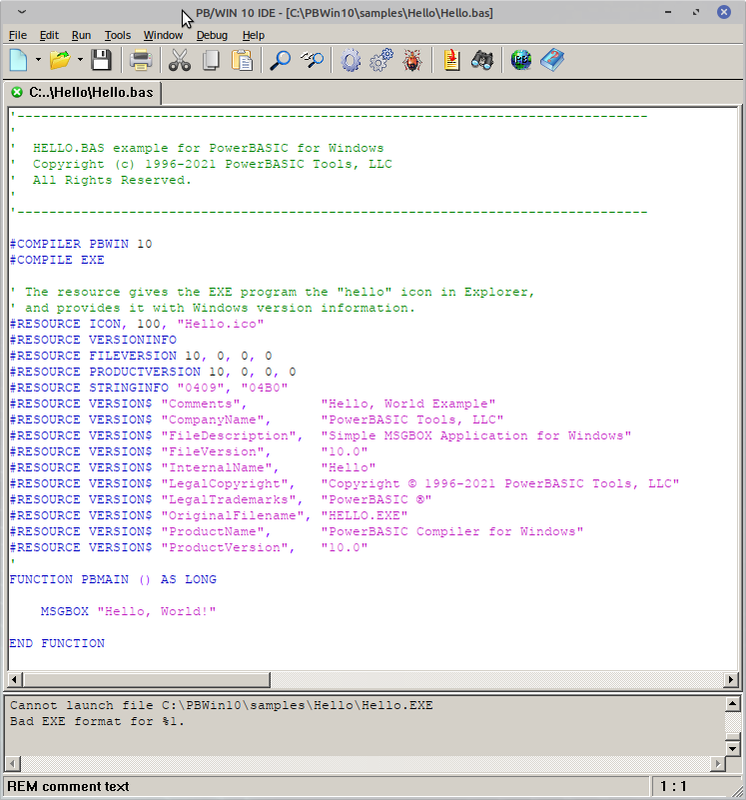Open help with the blue book icon

tap(552, 60)
